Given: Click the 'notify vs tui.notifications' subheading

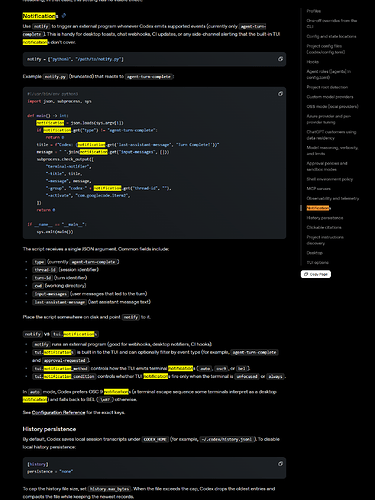Looking at the screenshot, I should click(60, 334).
